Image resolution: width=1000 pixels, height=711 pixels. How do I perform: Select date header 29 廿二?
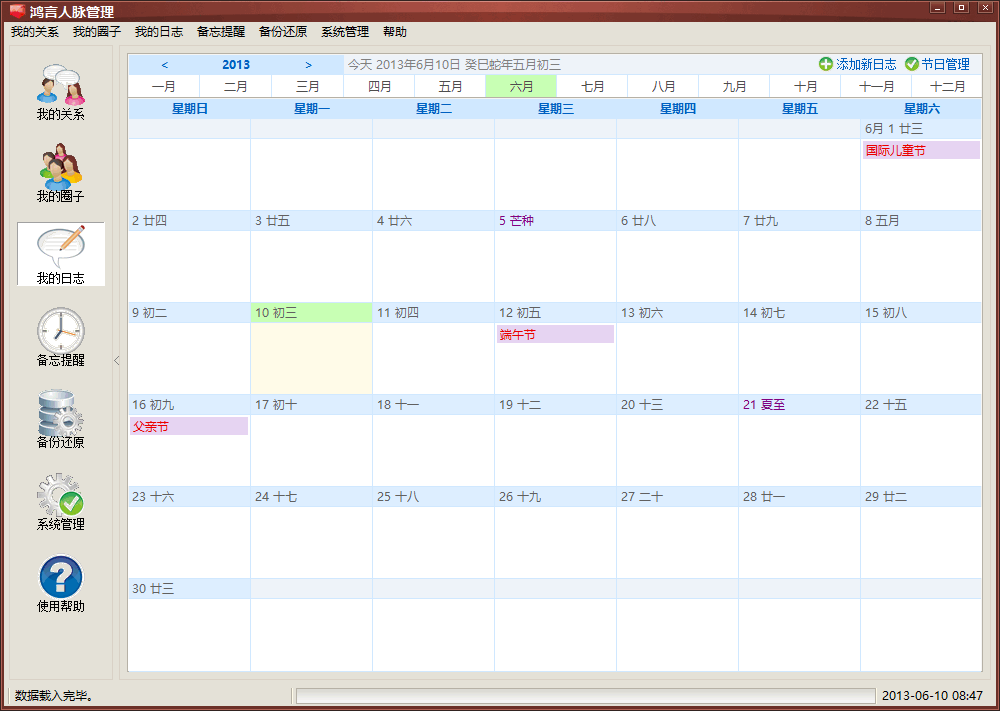click(x=921, y=497)
